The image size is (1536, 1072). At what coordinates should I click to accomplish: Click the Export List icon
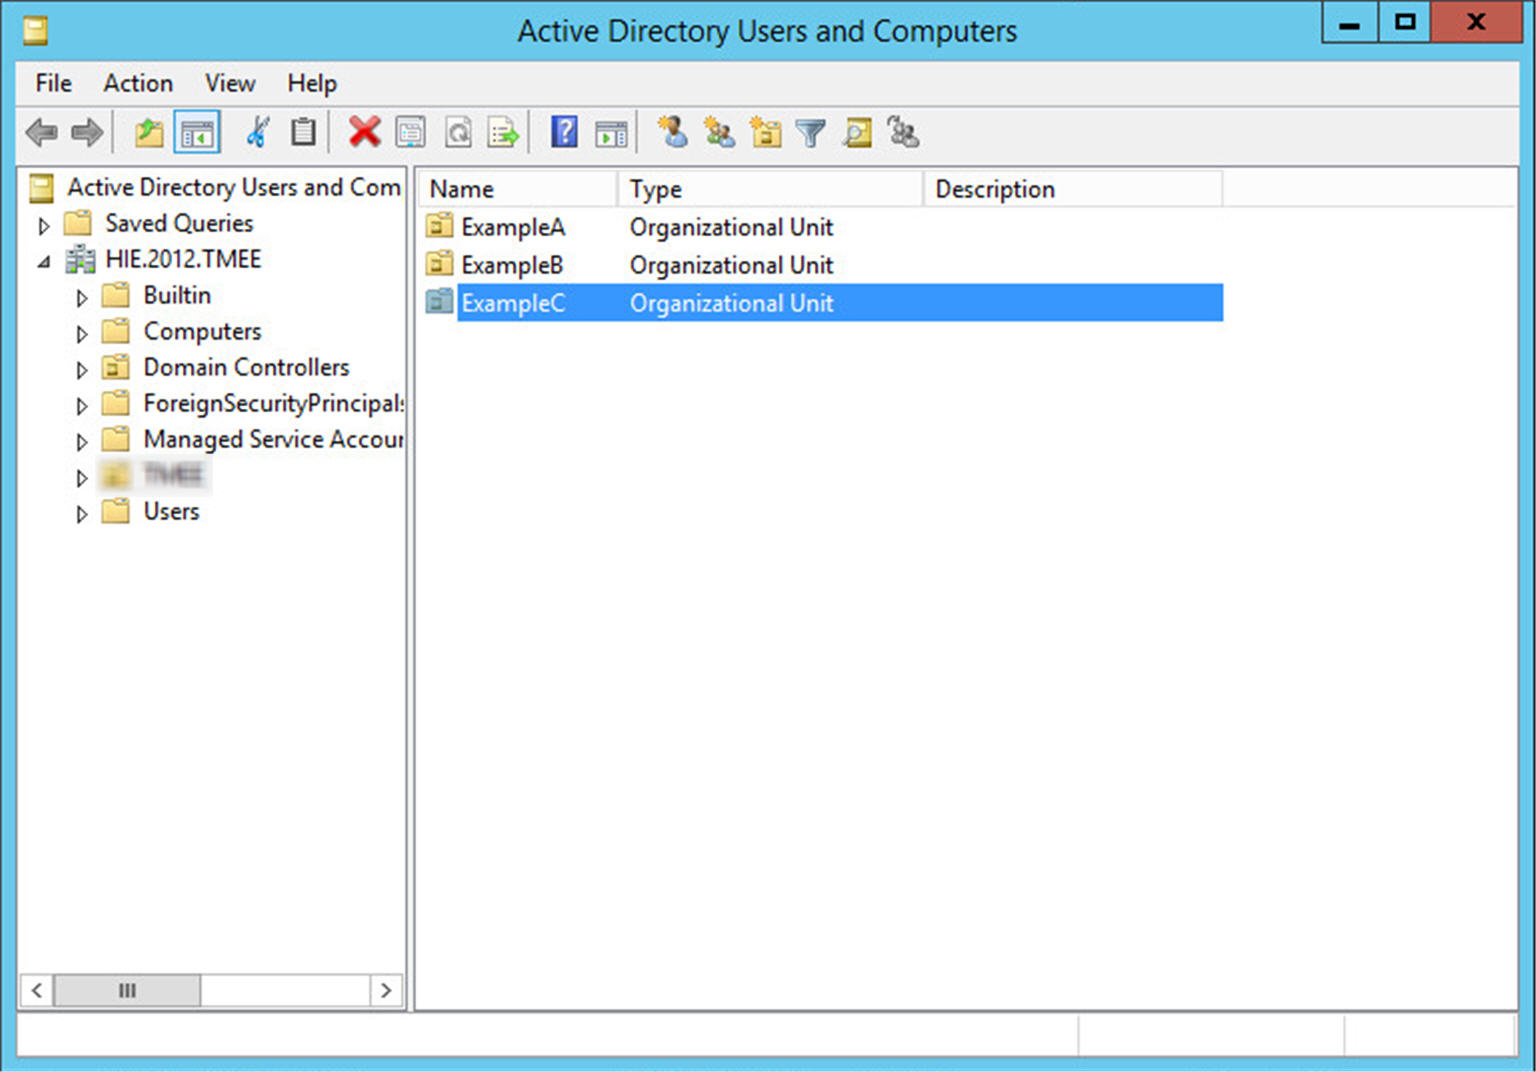pos(503,132)
